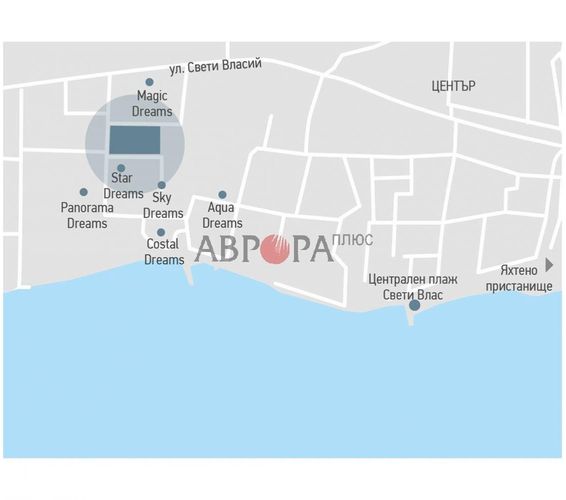Click the Panorama Dreams text label
Image resolution: width=566 pixels, height=500 pixels.
[x=87, y=216]
